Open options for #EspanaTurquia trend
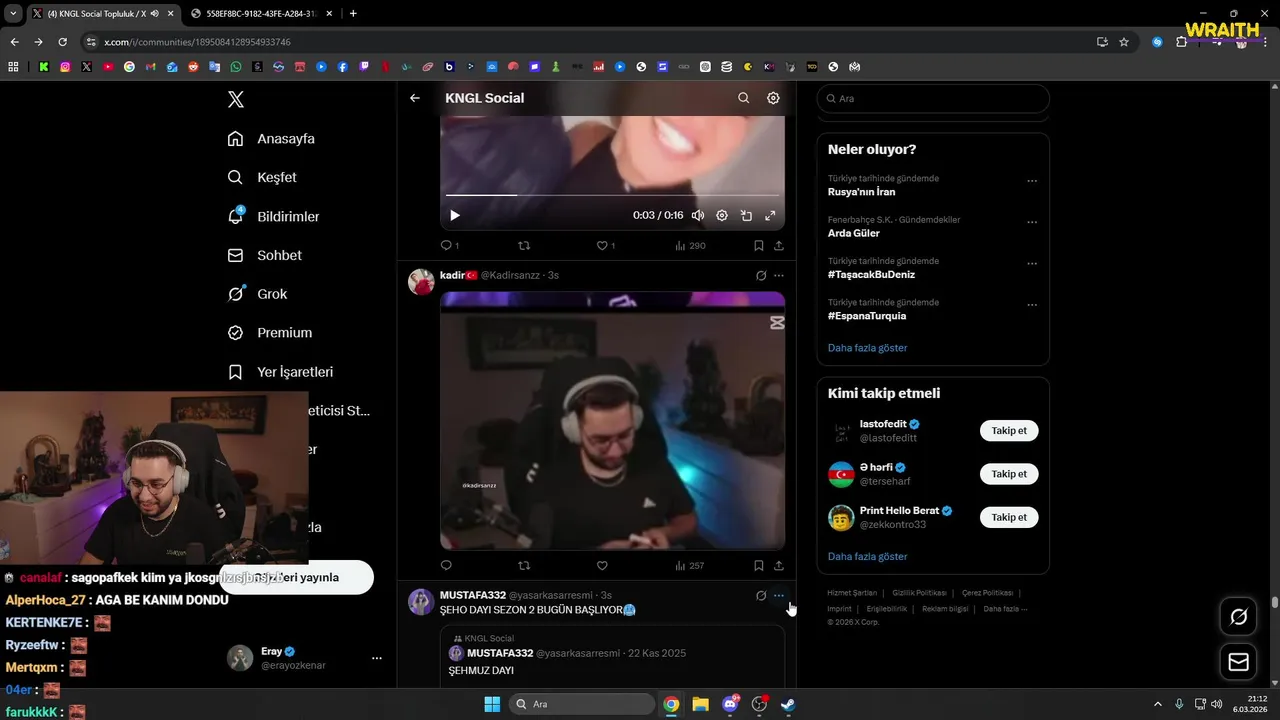The image size is (1280, 720). pyautogui.click(x=1032, y=304)
